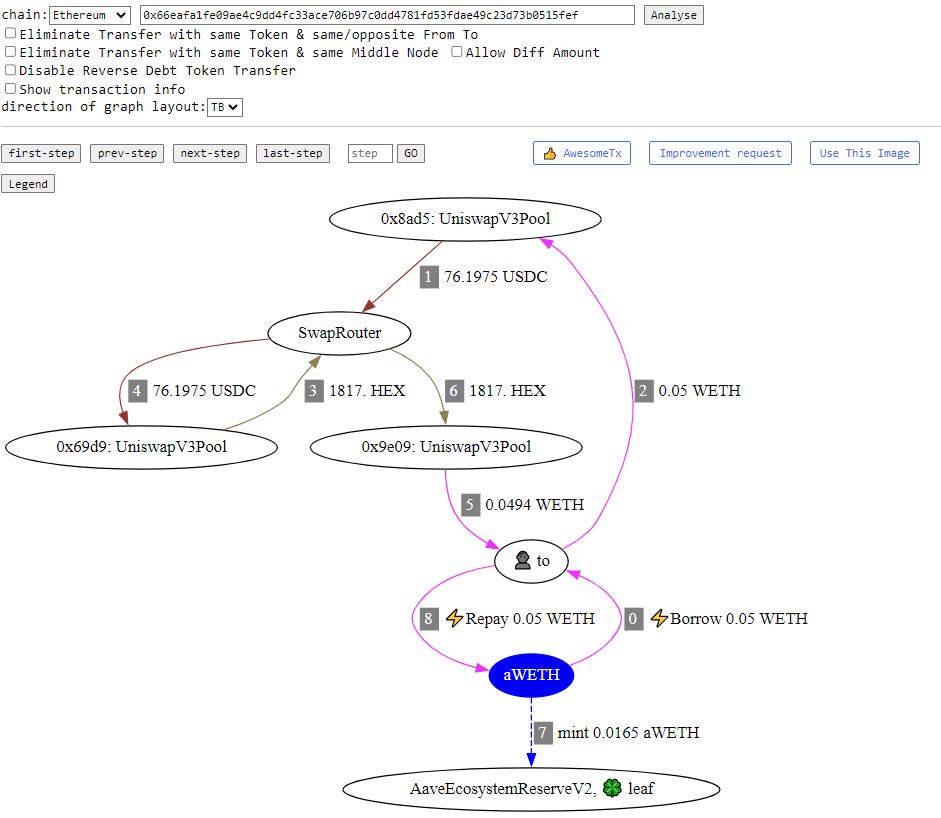Select the blue aWETH node
Image resolution: width=941 pixels, height=818 pixels.
coord(531,676)
